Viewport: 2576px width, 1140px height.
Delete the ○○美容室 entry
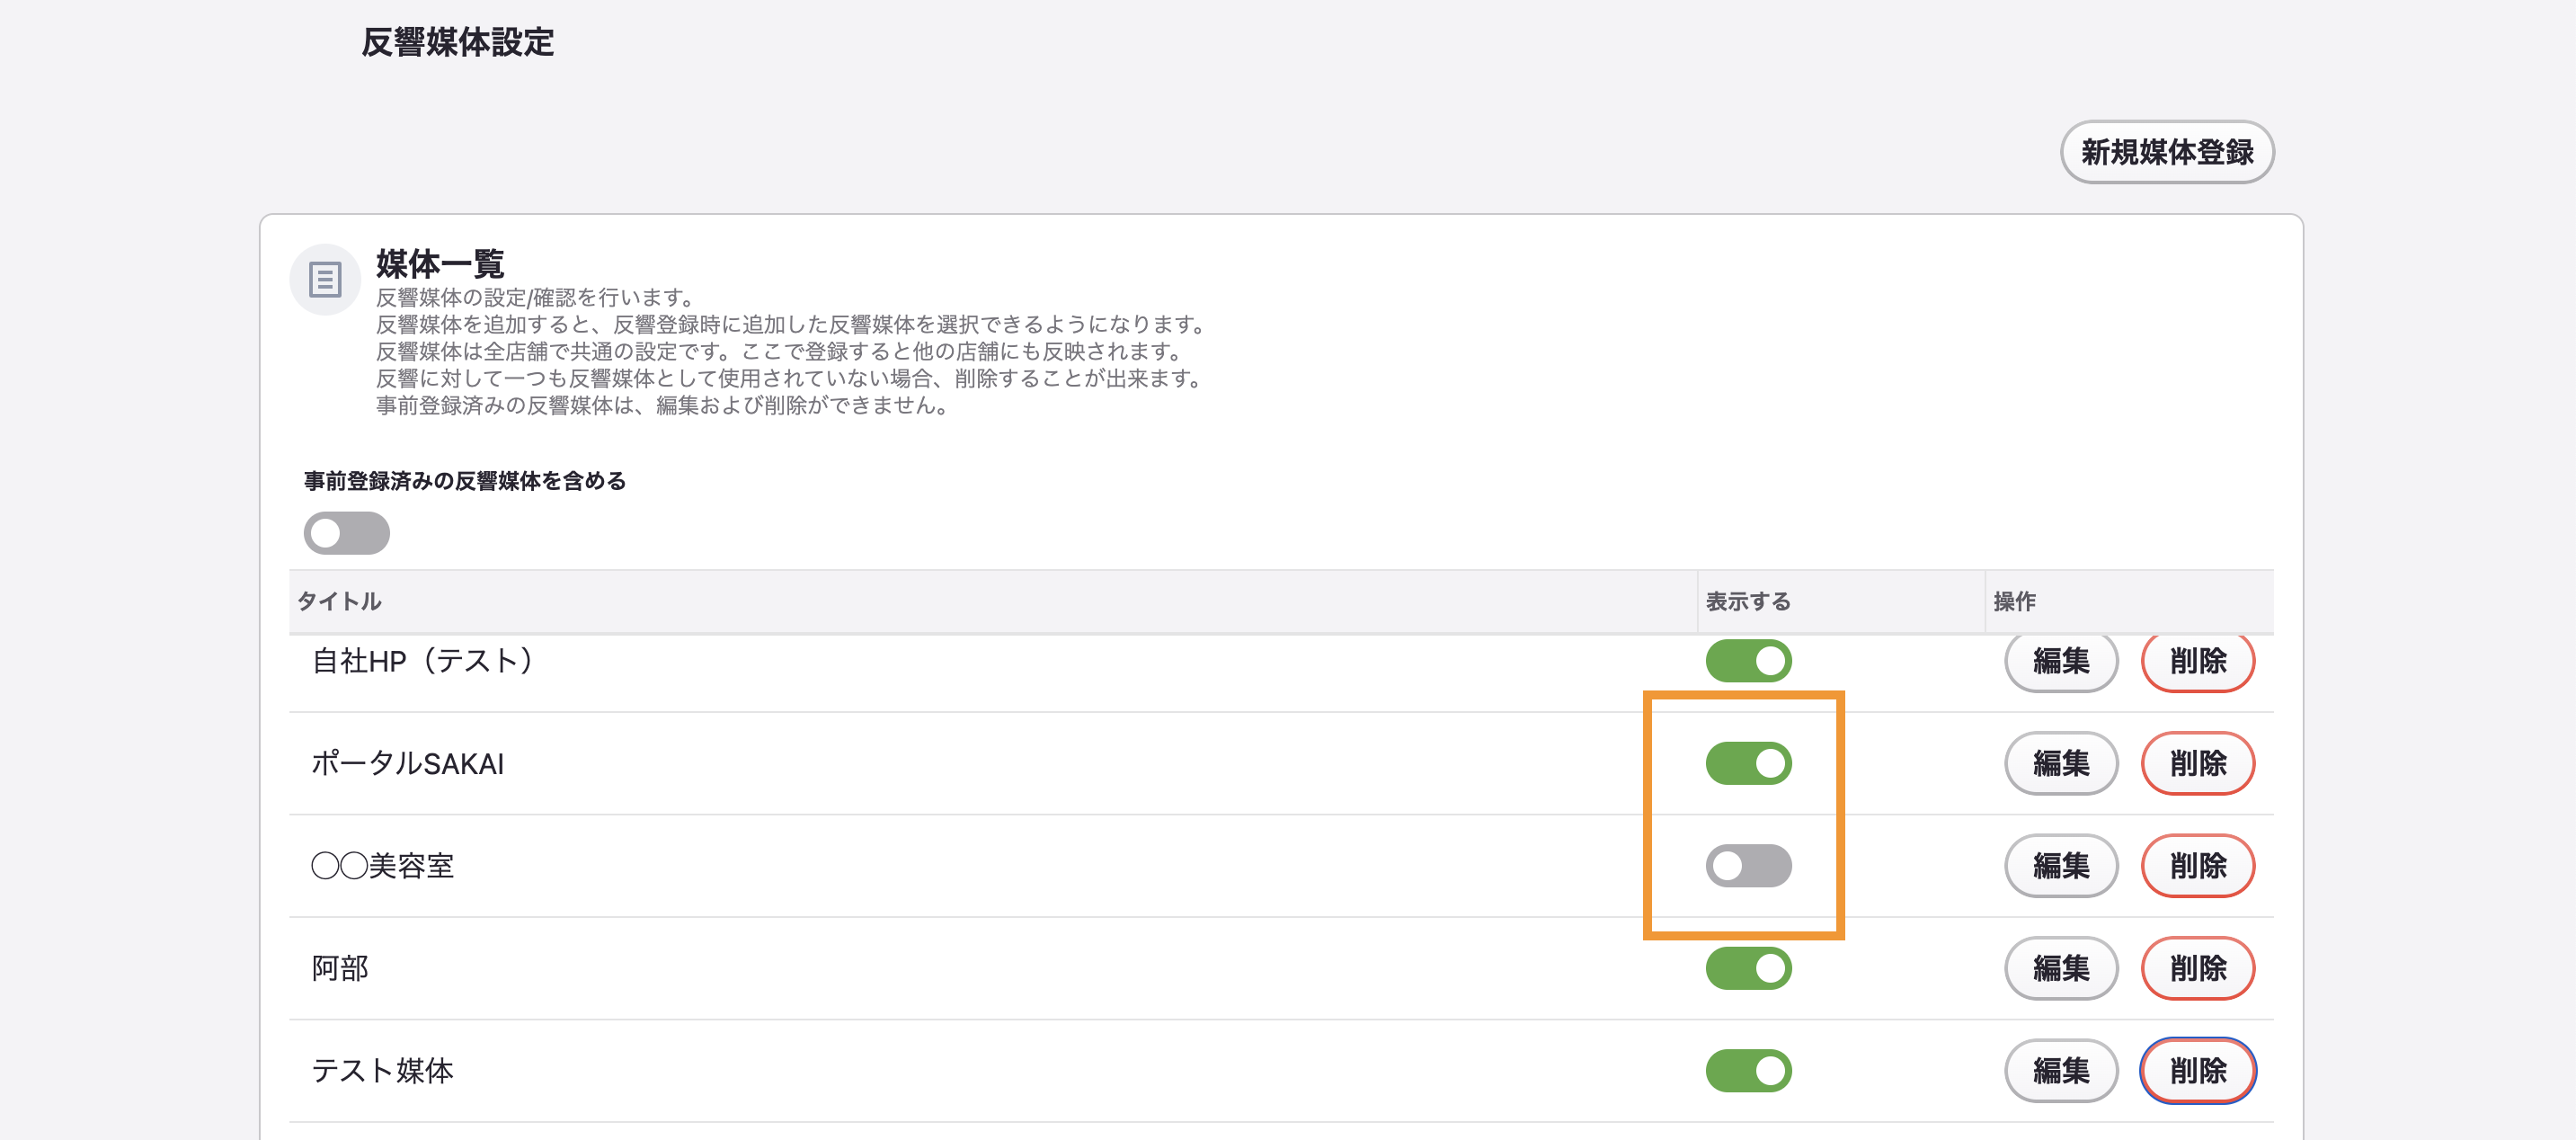2198,866
